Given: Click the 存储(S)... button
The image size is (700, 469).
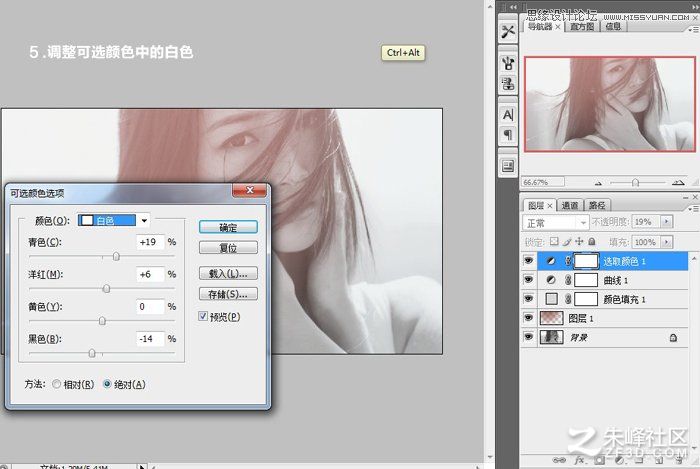Looking at the screenshot, I should coord(228,294).
